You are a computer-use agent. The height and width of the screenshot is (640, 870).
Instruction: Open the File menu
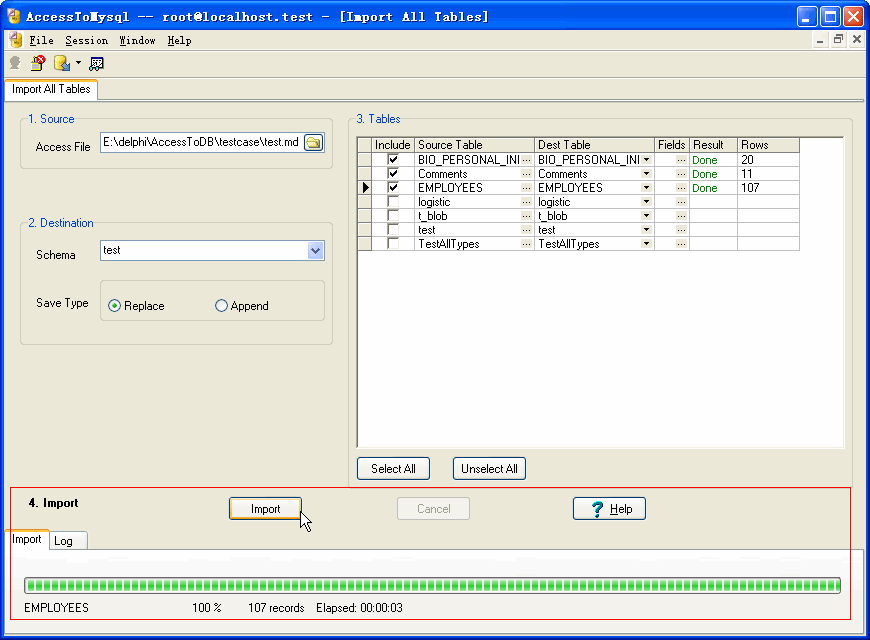42,41
